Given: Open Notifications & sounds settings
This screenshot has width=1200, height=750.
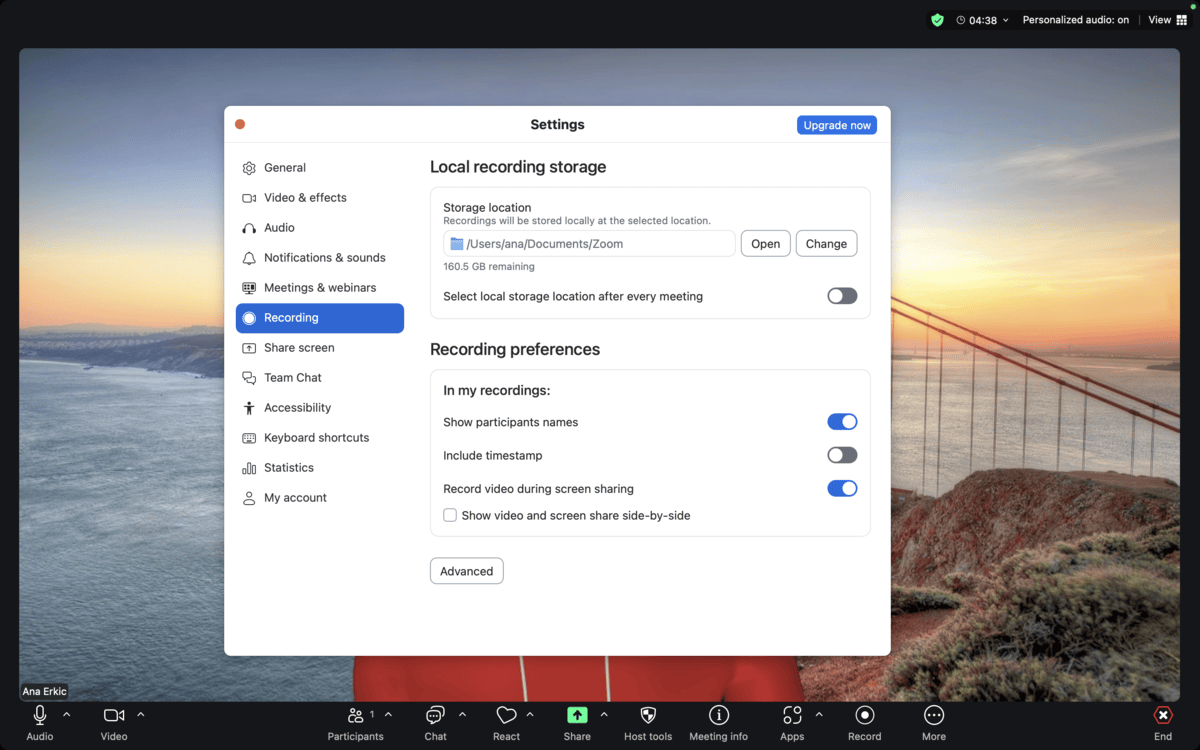Looking at the screenshot, I should pyautogui.click(x=320, y=258).
